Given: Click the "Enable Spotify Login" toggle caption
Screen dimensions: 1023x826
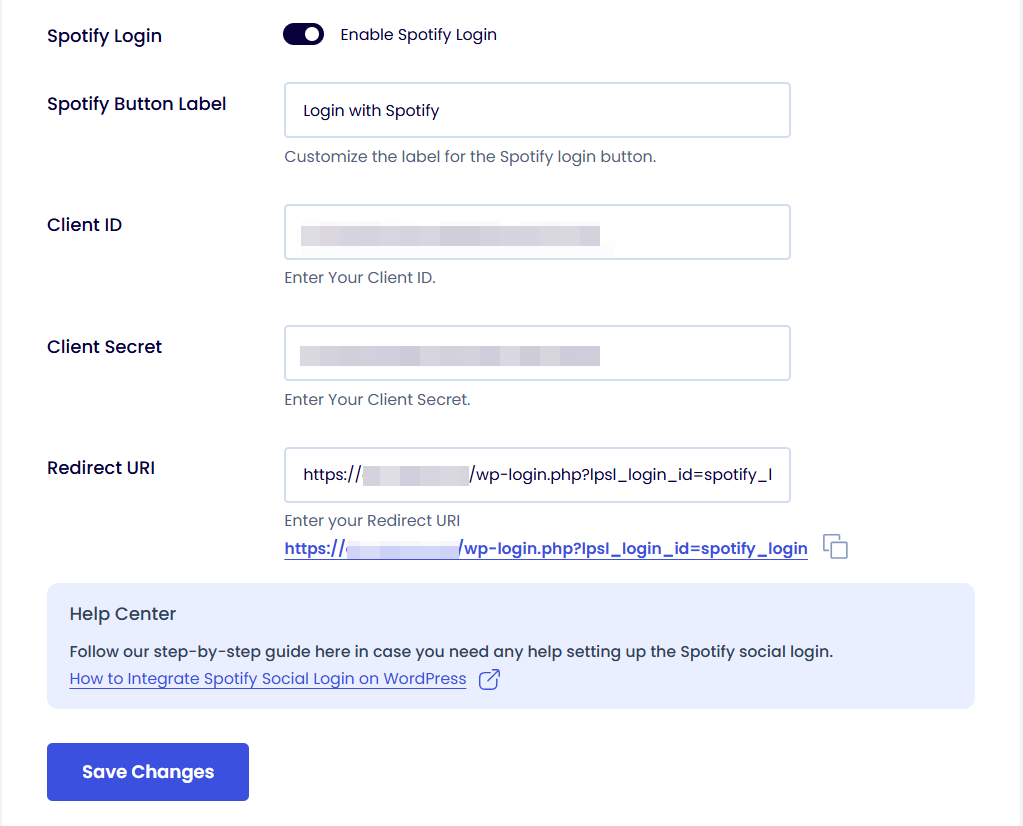Looking at the screenshot, I should [418, 35].
